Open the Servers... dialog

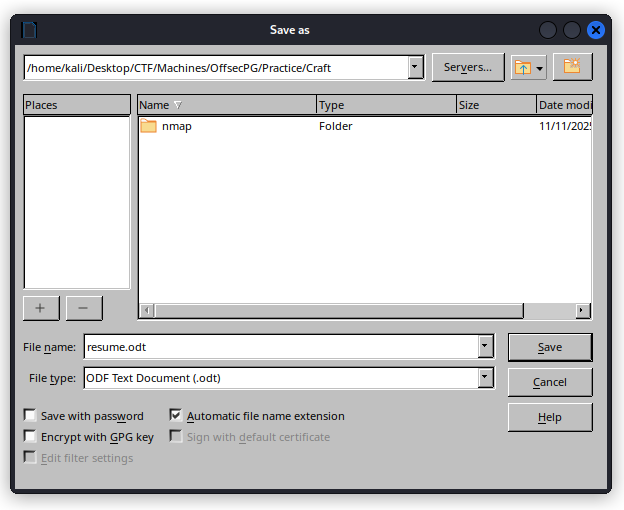[x=468, y=67]
